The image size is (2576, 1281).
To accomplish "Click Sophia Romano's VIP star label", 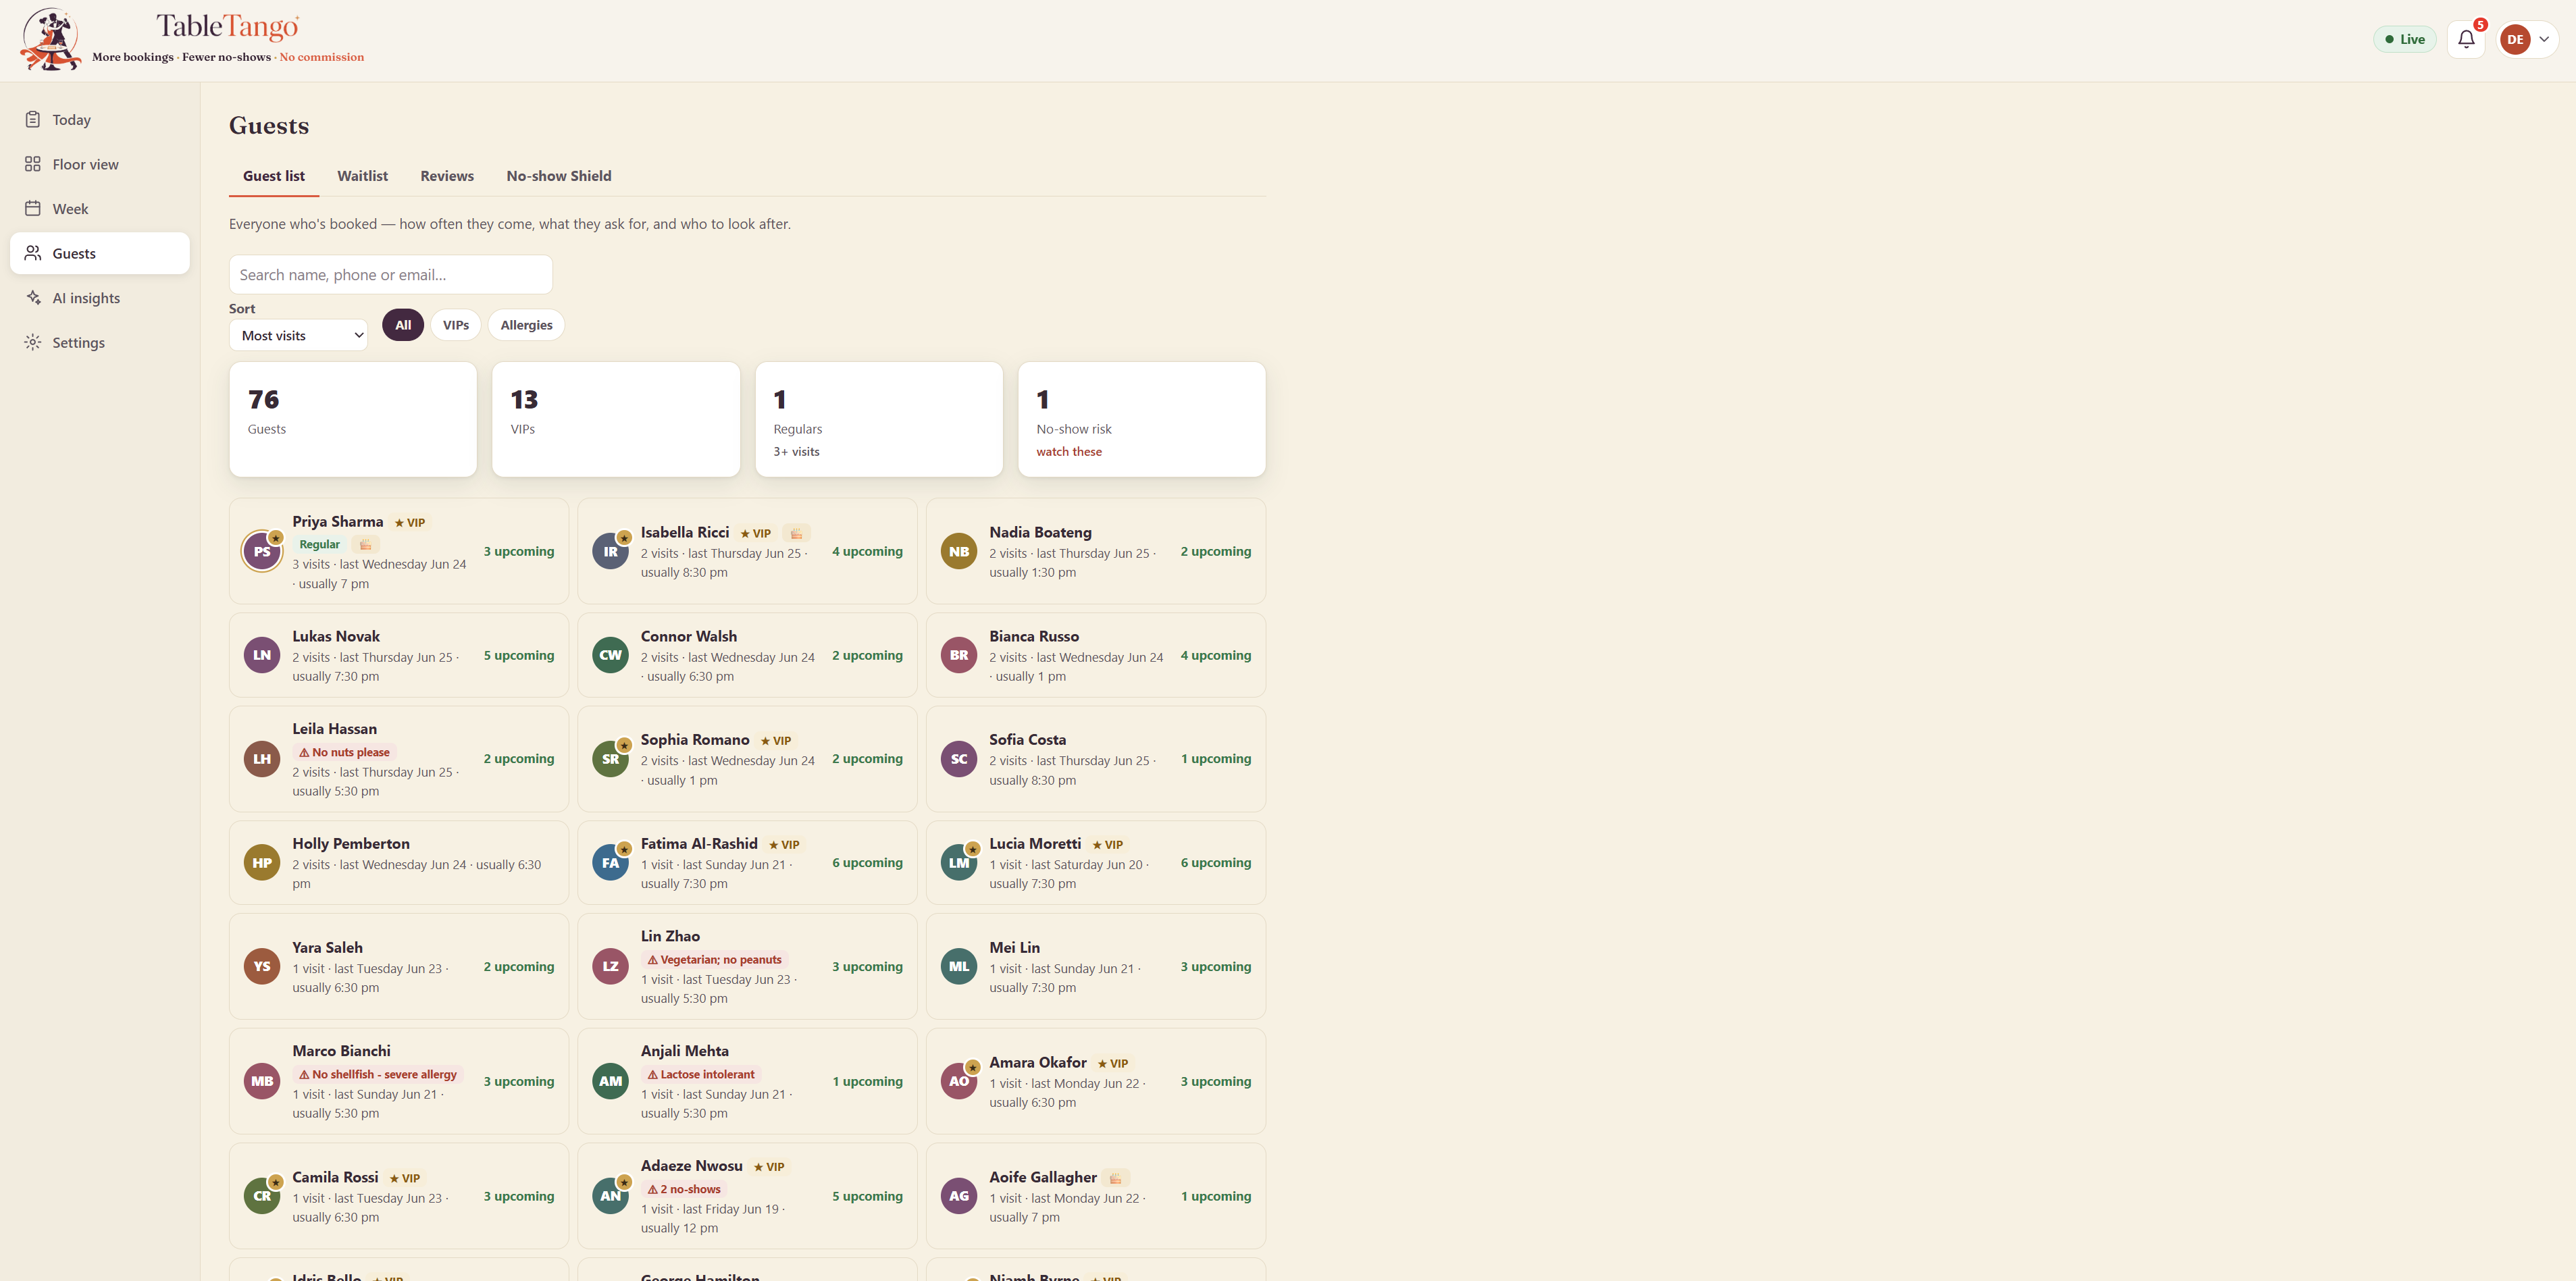I will pyautogui.click(x=775, y=741).
